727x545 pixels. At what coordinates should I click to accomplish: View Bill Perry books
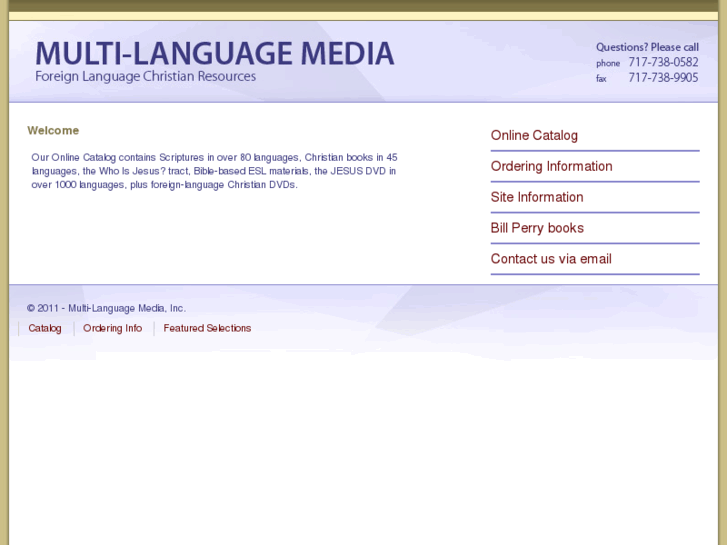[x=537, y=228]
